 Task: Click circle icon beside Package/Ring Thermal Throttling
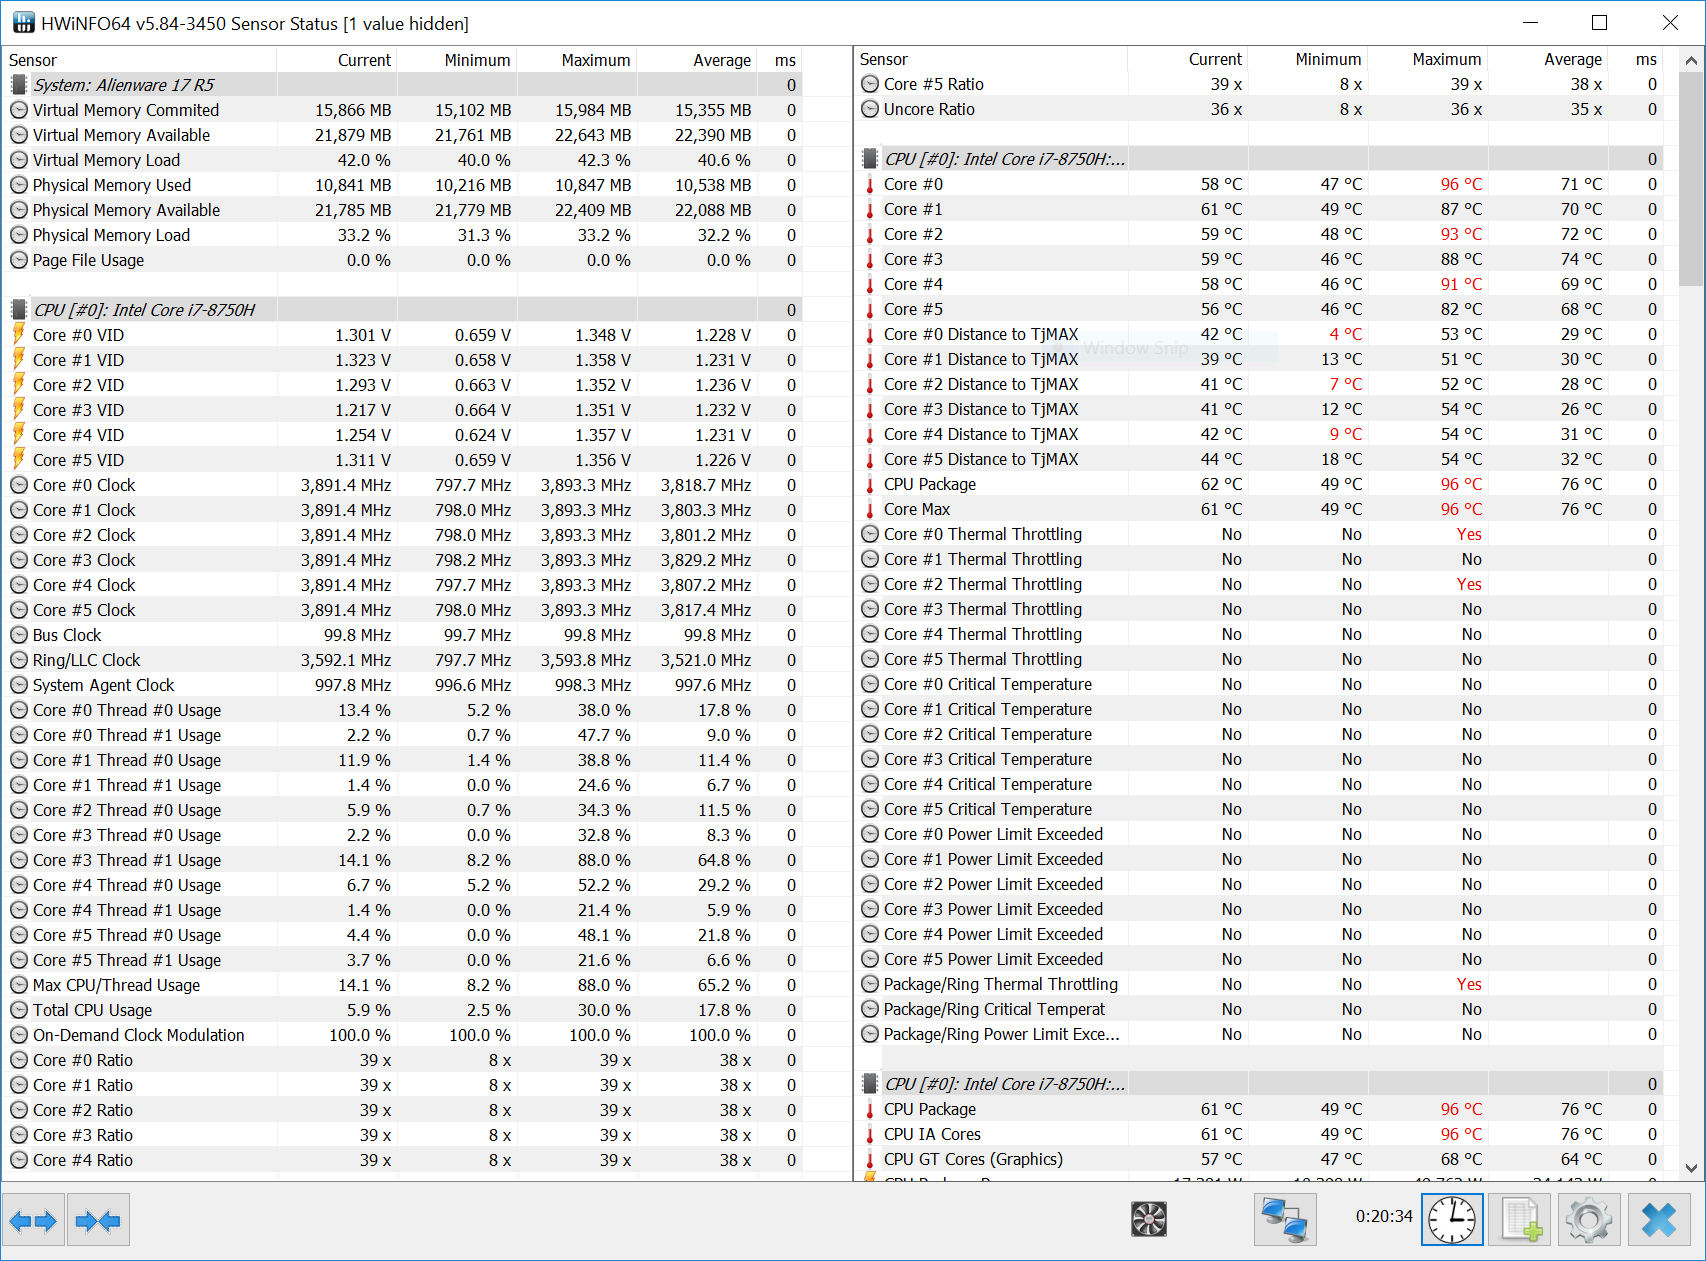pos(870,984)
